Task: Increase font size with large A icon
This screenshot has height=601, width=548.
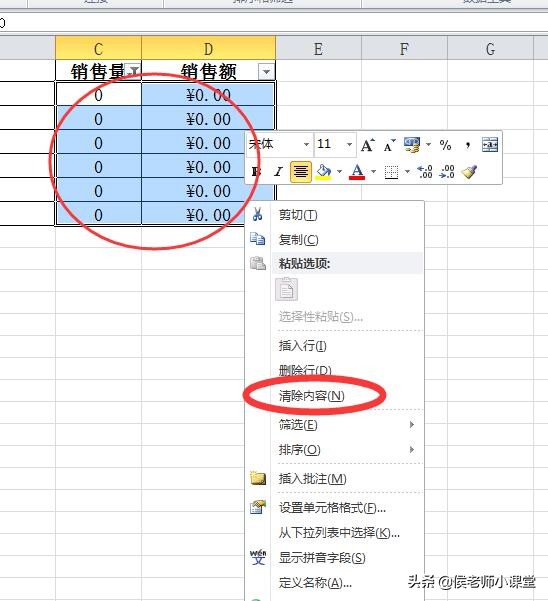Action: click(368, 145)
